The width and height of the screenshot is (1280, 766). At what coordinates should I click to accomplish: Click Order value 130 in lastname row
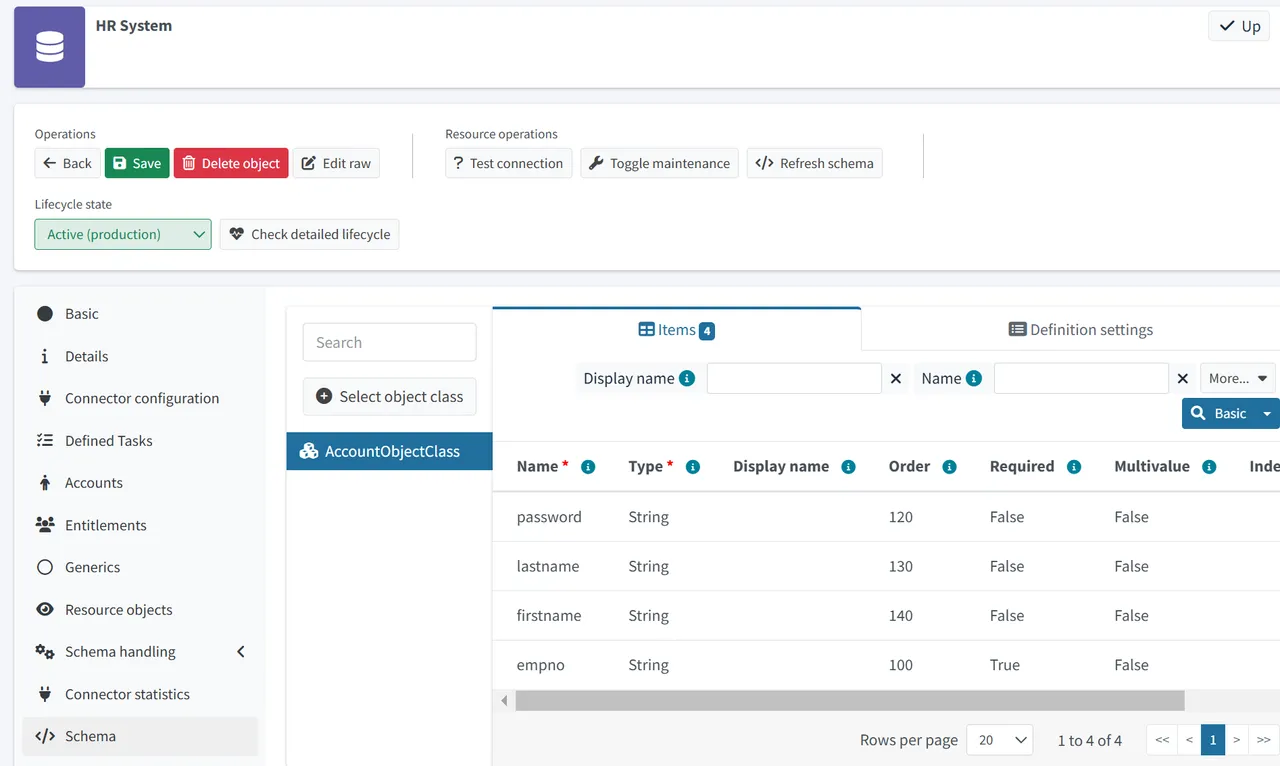pyautogui.click(x=901, y=566)
